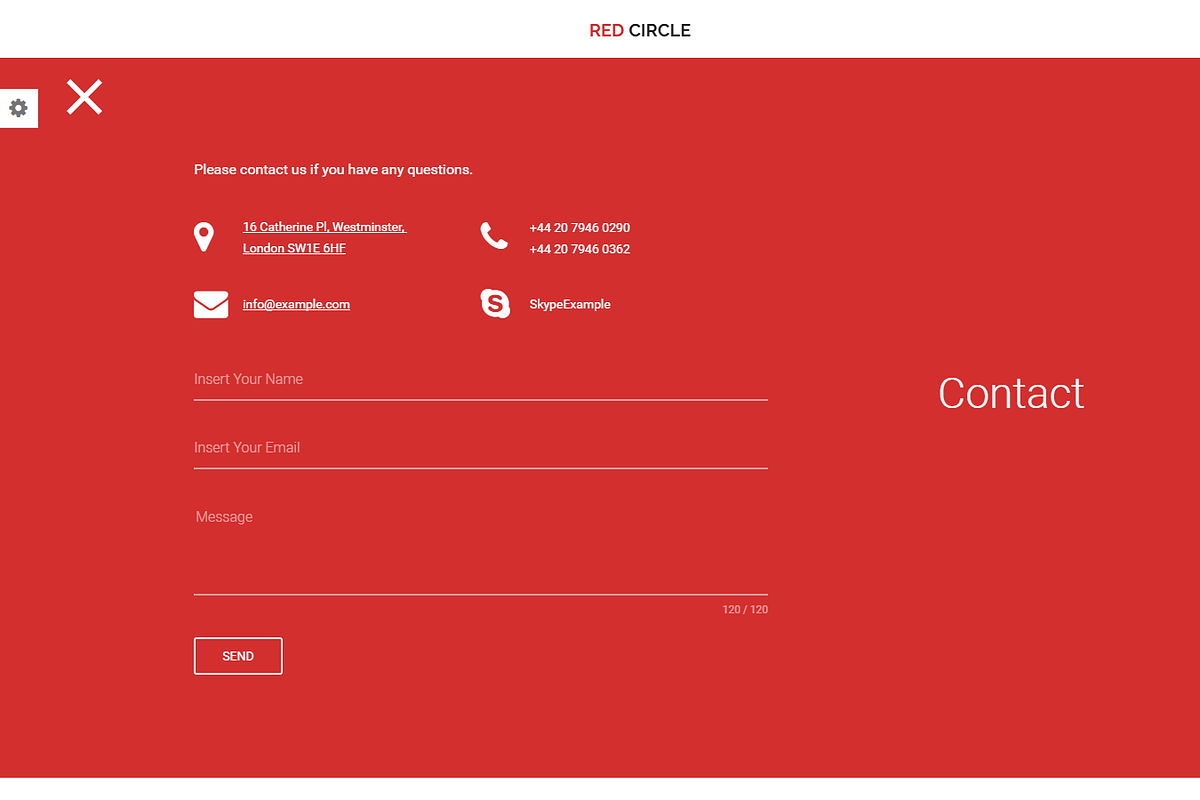
Task: Click the Contact heading text
Action: click(1011, 393)
